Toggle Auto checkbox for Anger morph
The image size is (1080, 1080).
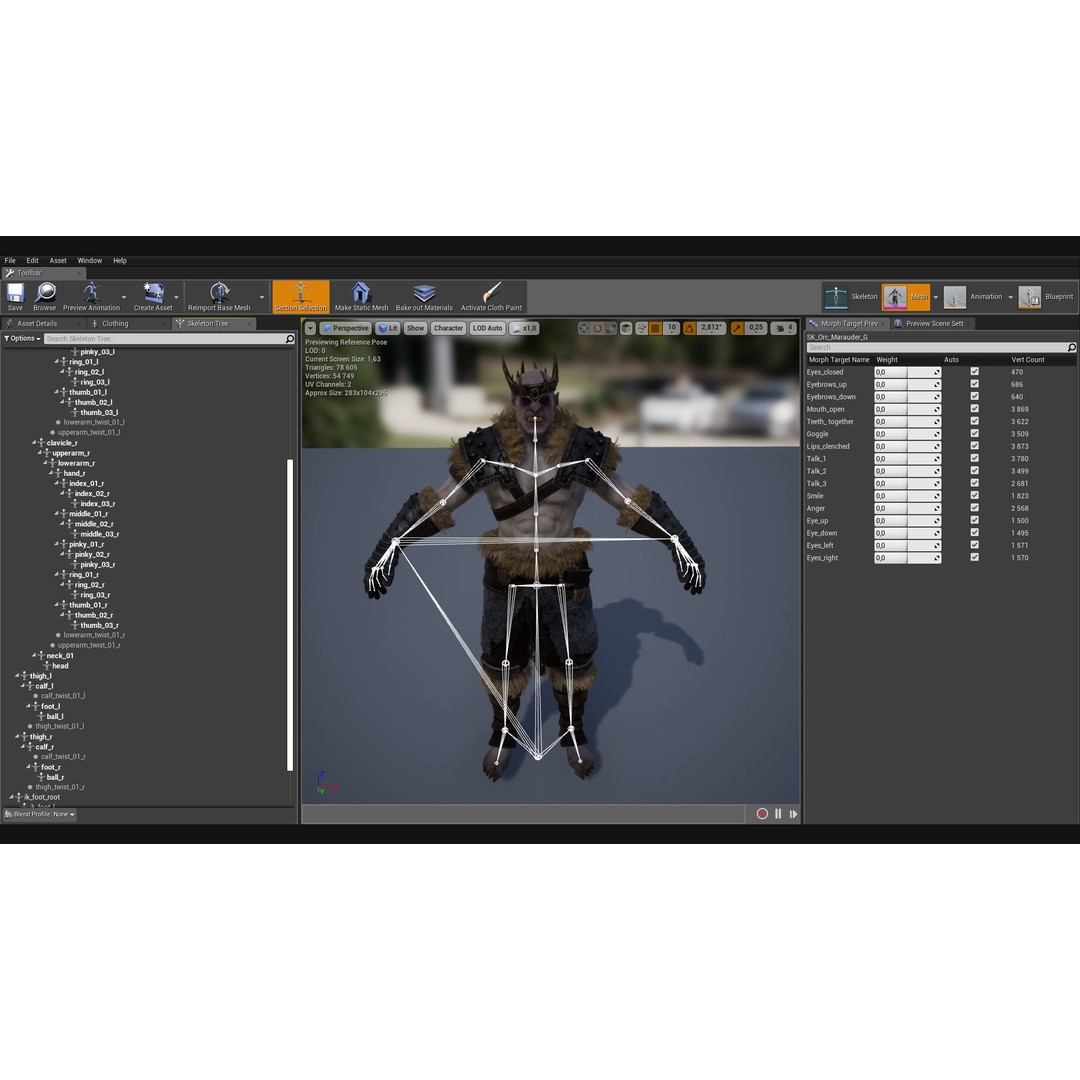point(975,508)
